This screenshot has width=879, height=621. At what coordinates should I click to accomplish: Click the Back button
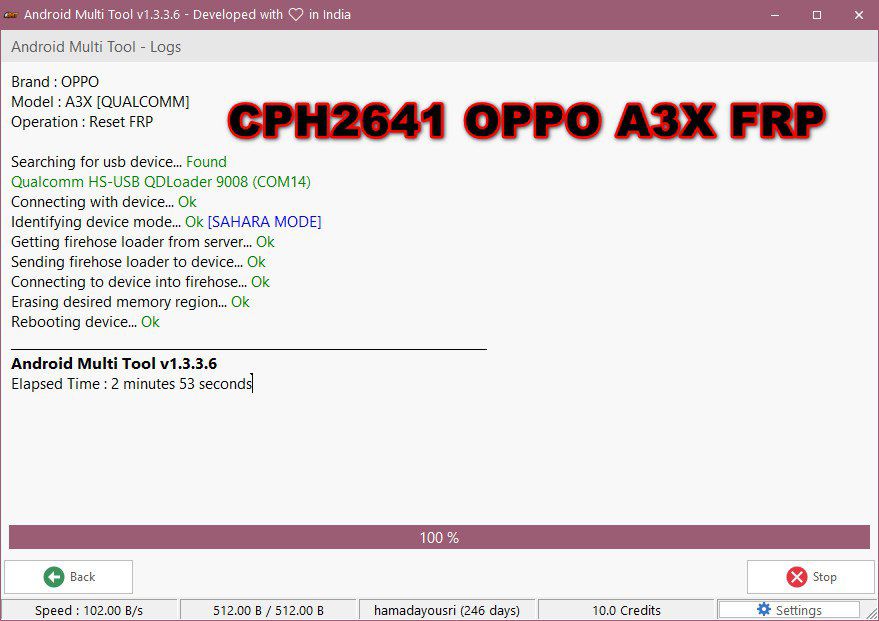coord(68,577)
